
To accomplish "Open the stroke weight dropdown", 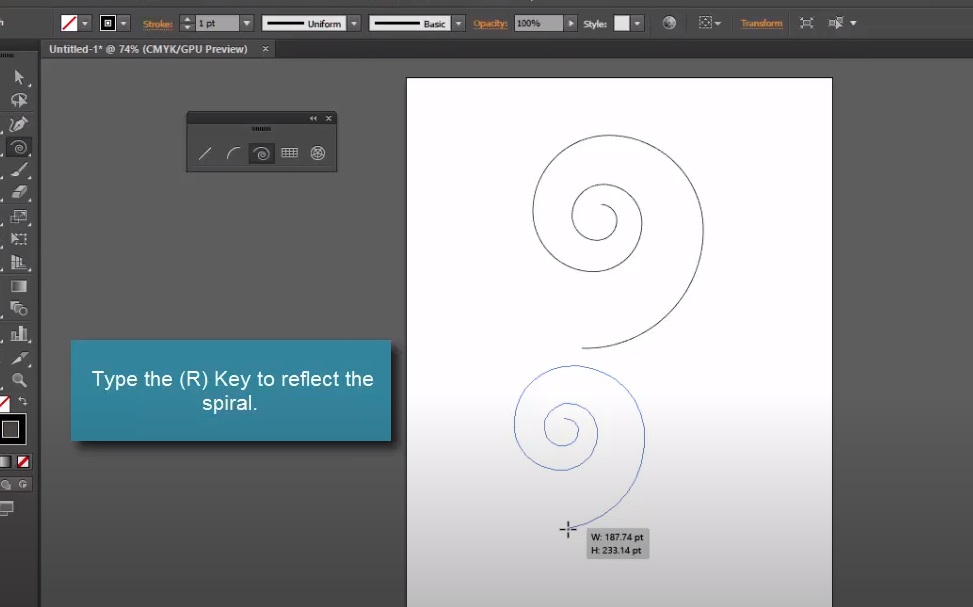I will [247, 24].
